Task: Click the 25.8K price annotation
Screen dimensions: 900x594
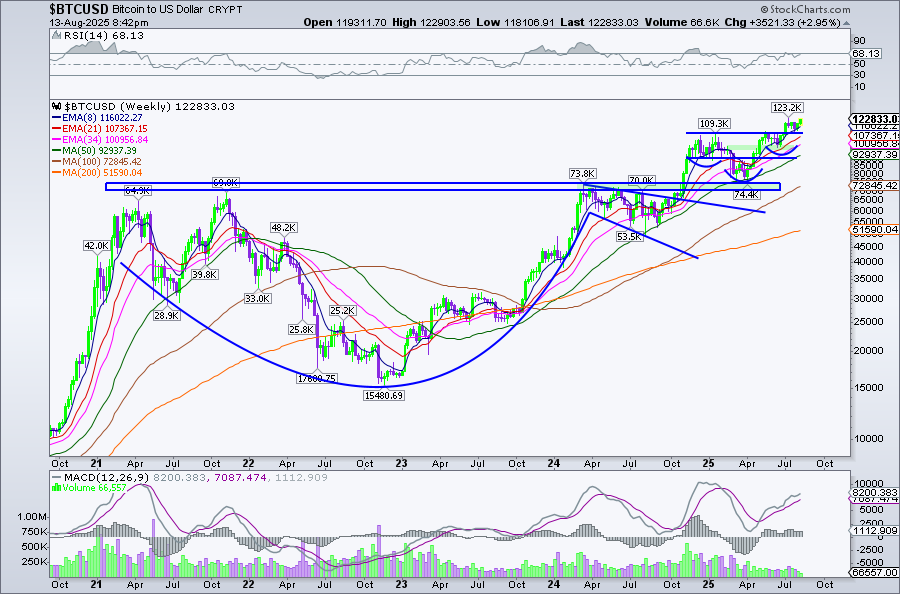Action: point(302,329)
